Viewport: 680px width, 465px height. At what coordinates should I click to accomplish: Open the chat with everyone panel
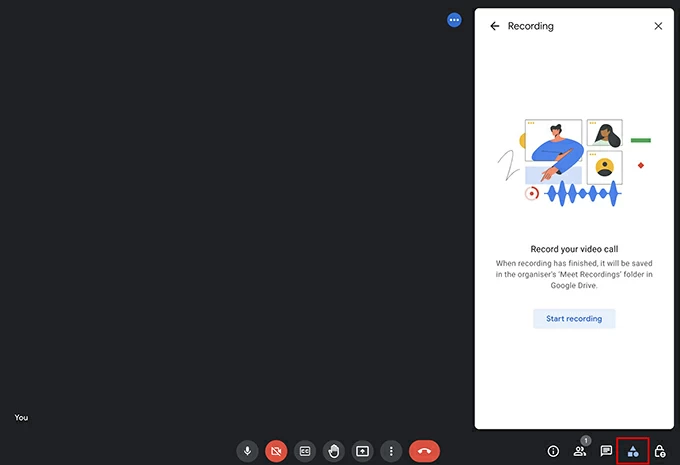(606, 451)
